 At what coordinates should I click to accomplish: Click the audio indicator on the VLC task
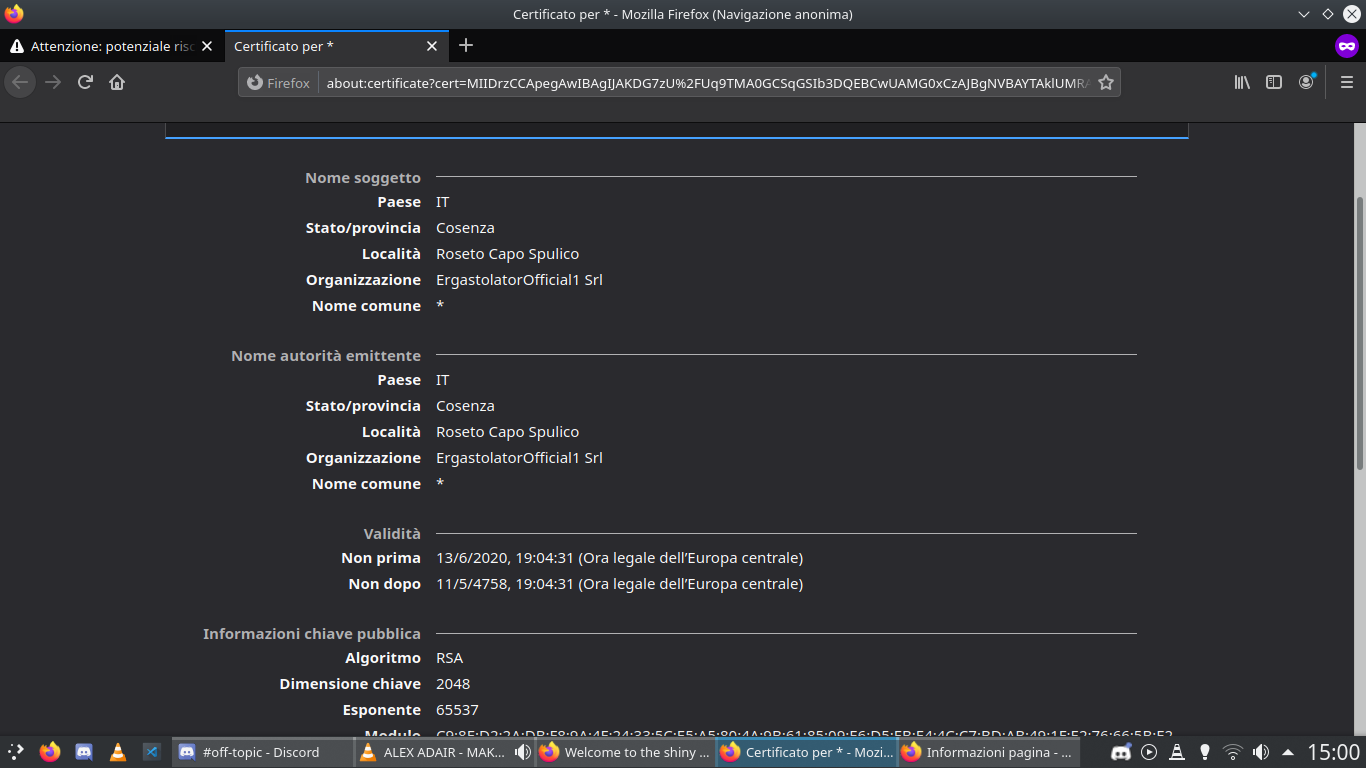pyautogui.click(x=522, y=752)
